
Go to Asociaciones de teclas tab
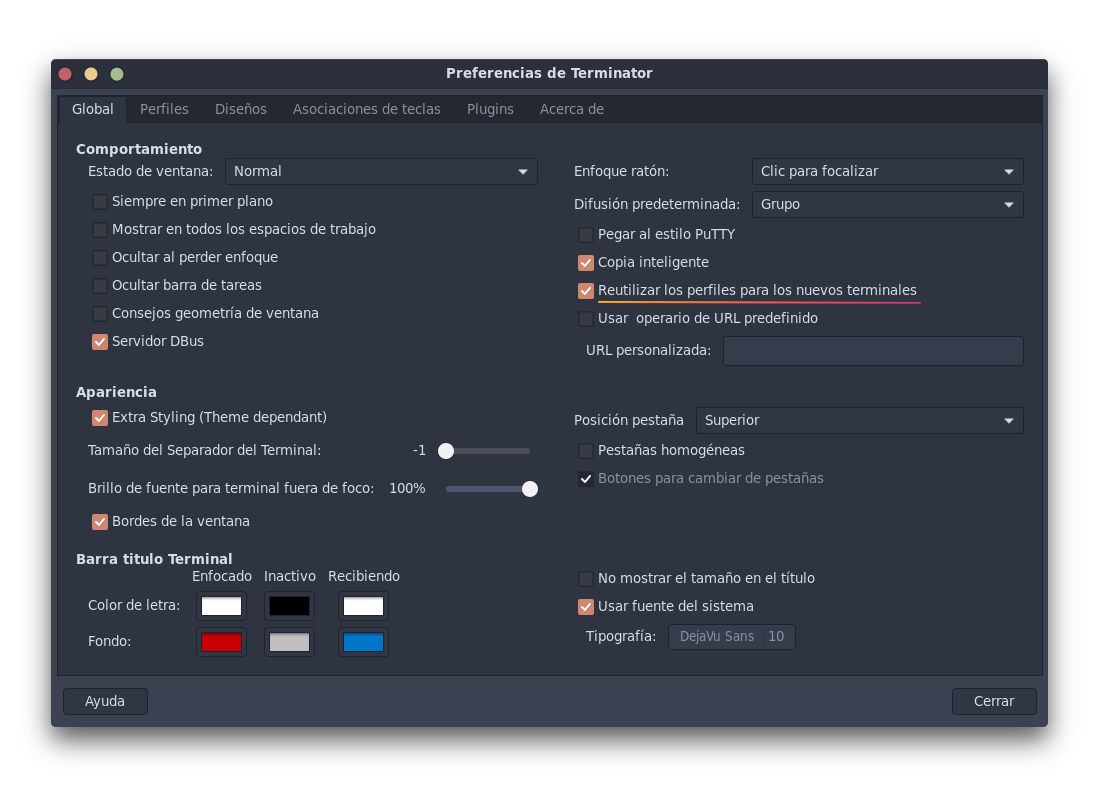click(366, 109)
